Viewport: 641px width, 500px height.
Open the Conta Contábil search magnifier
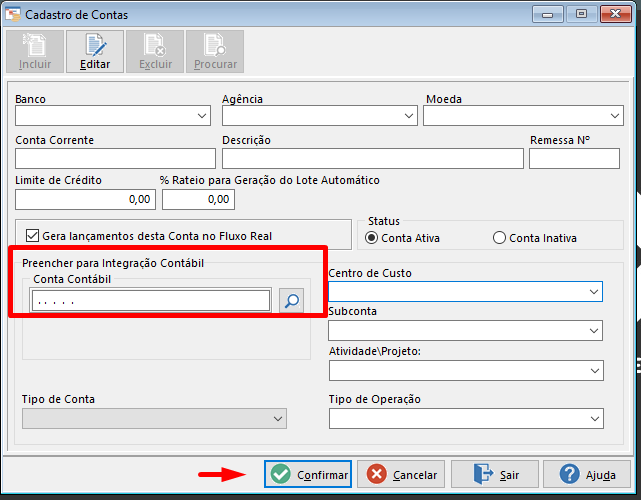coord(291,300)
